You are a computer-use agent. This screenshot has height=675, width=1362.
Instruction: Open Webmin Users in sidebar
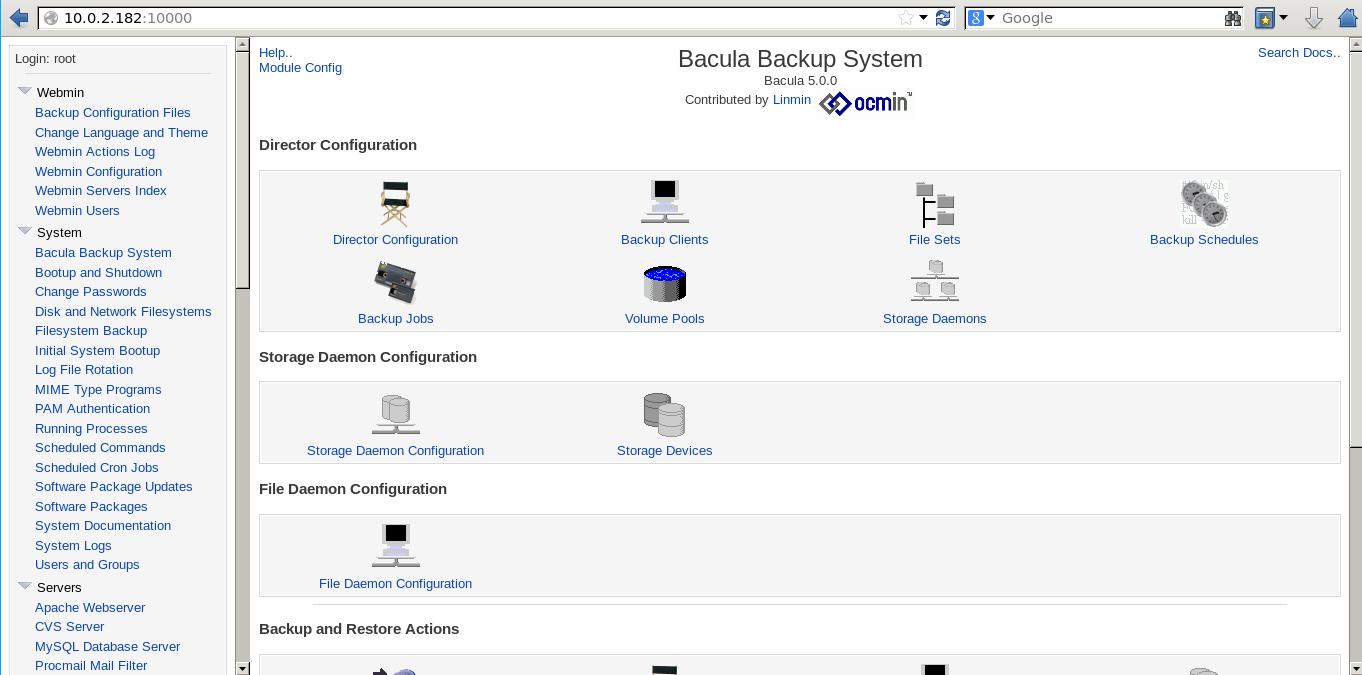[x=77, y=210]
